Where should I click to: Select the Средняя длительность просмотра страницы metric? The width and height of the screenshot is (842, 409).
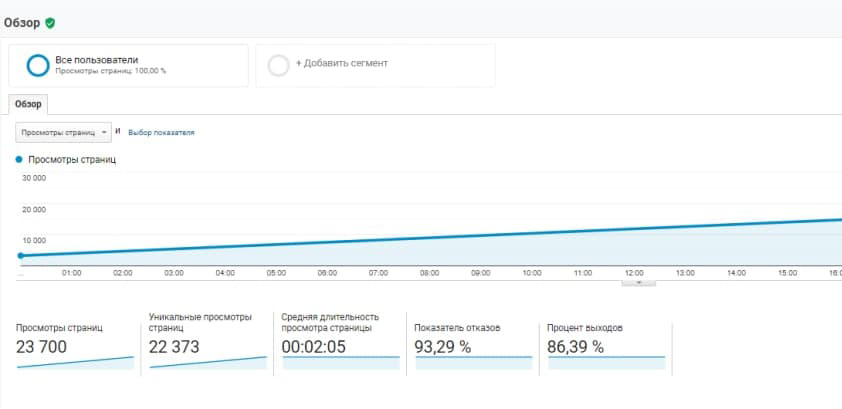340,341
